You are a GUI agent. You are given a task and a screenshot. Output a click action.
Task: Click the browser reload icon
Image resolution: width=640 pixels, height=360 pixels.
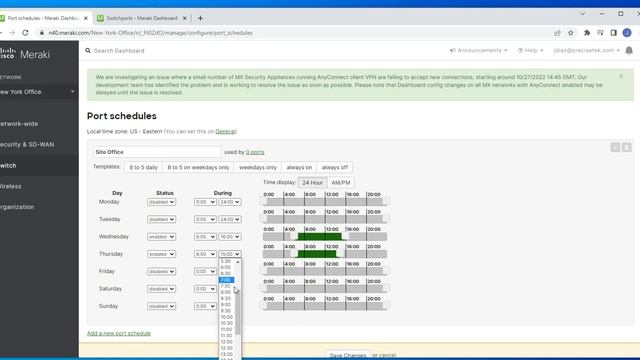(x=25, y=33)
